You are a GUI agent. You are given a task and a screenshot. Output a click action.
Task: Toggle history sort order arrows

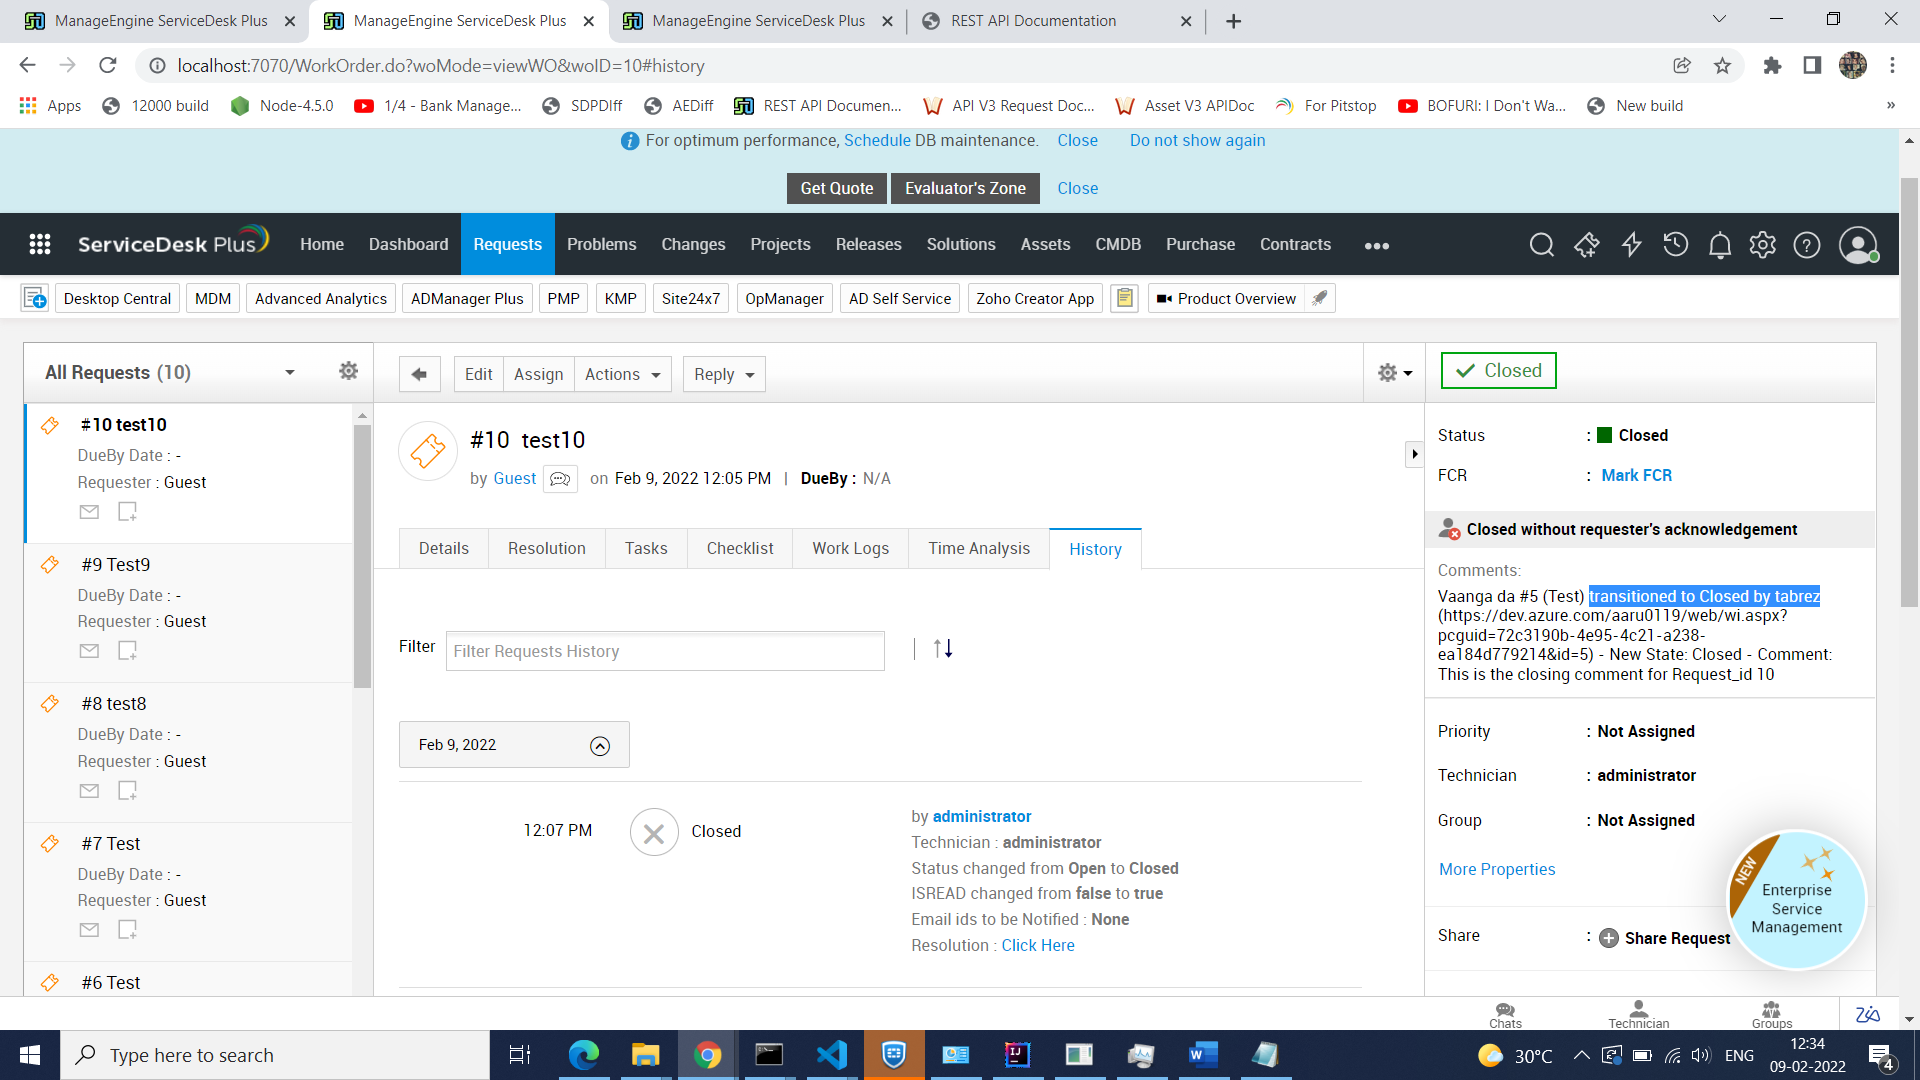pyautogui.click(x=942, y=649)
